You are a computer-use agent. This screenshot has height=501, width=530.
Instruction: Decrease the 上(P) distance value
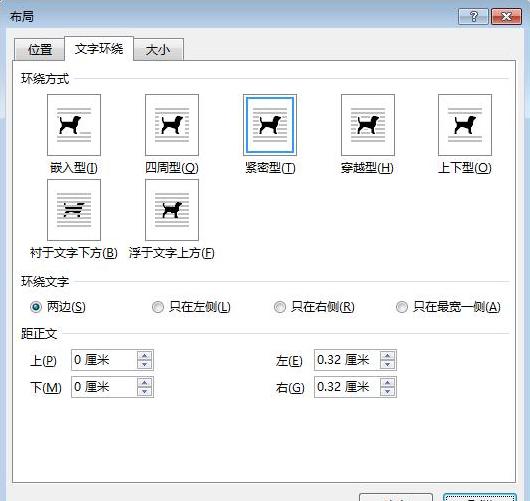click(145, 364)
